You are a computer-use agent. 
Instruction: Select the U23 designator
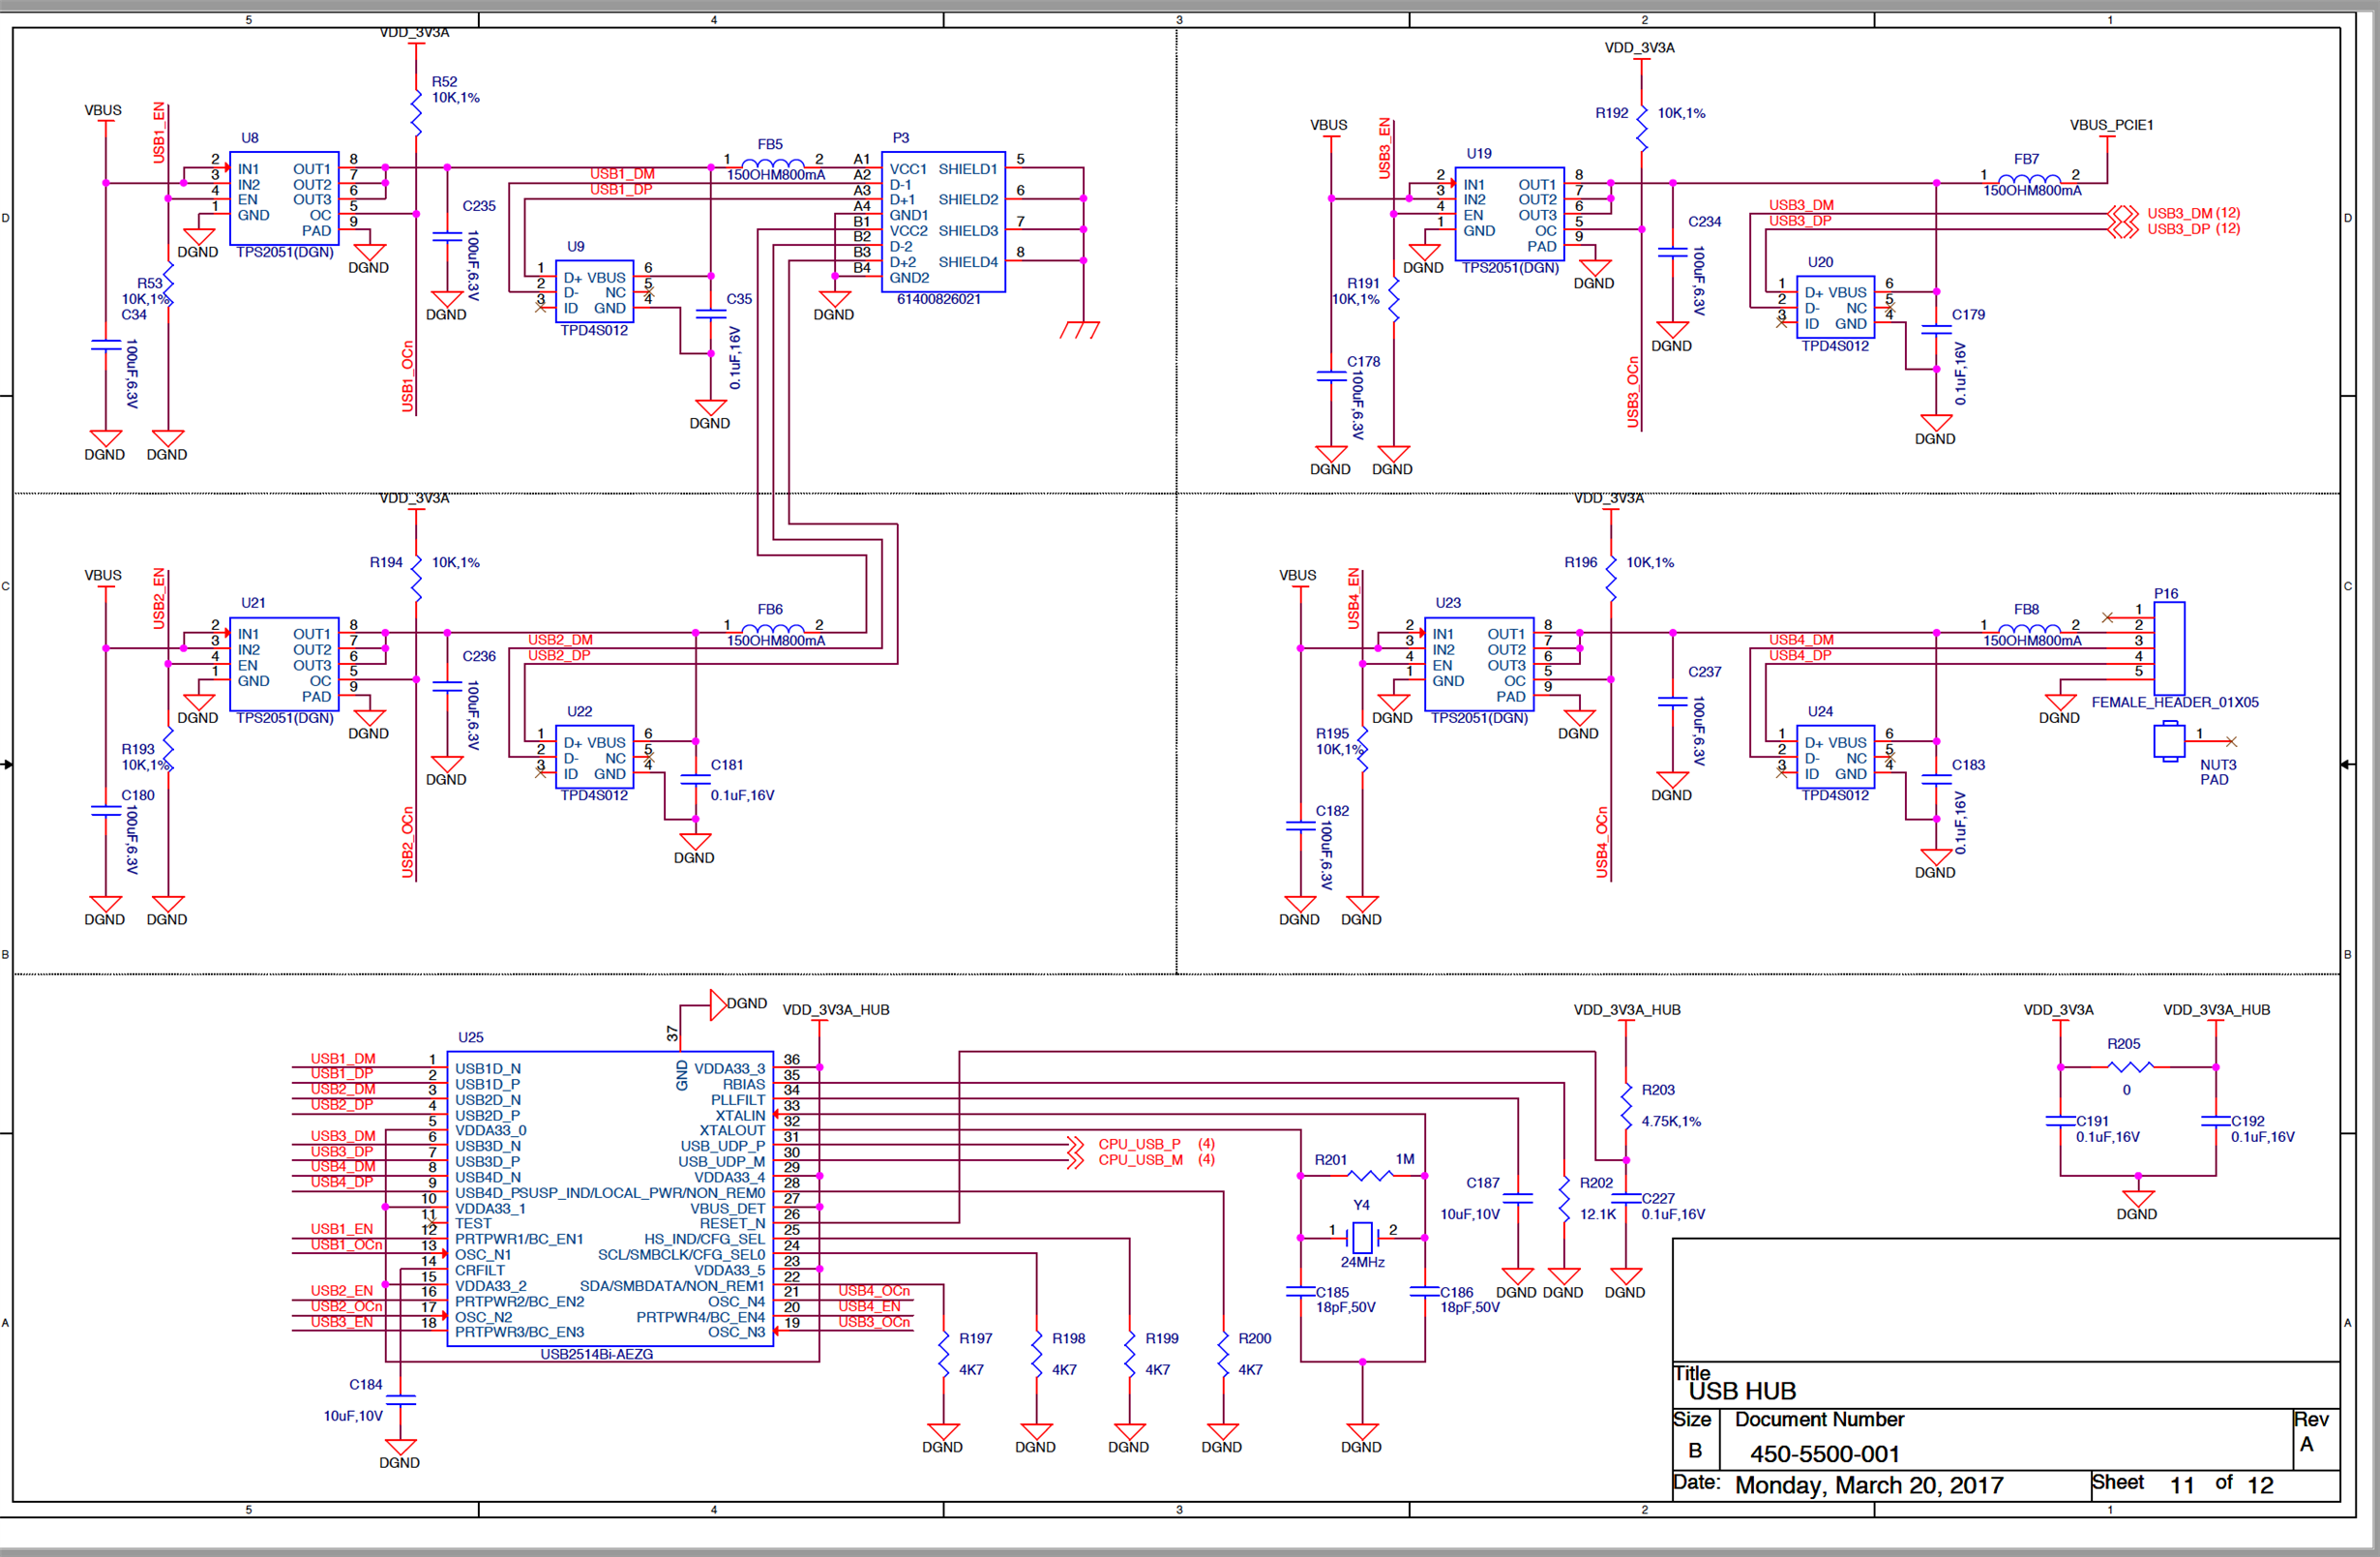pyautogui.click(x=1447, y=603)
